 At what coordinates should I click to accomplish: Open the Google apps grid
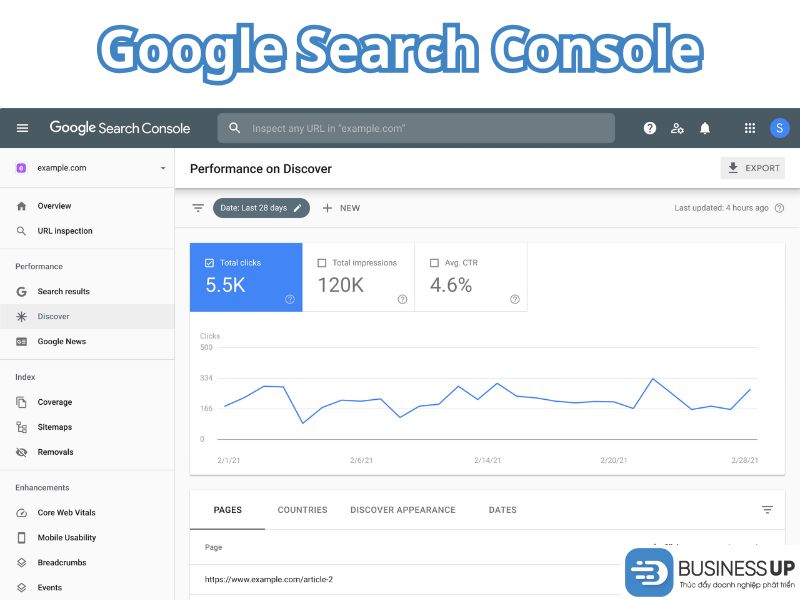[749, 128]
